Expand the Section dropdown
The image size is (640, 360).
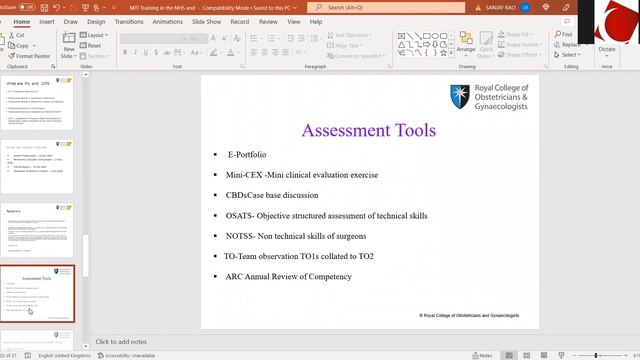click(x=95, y=56)
